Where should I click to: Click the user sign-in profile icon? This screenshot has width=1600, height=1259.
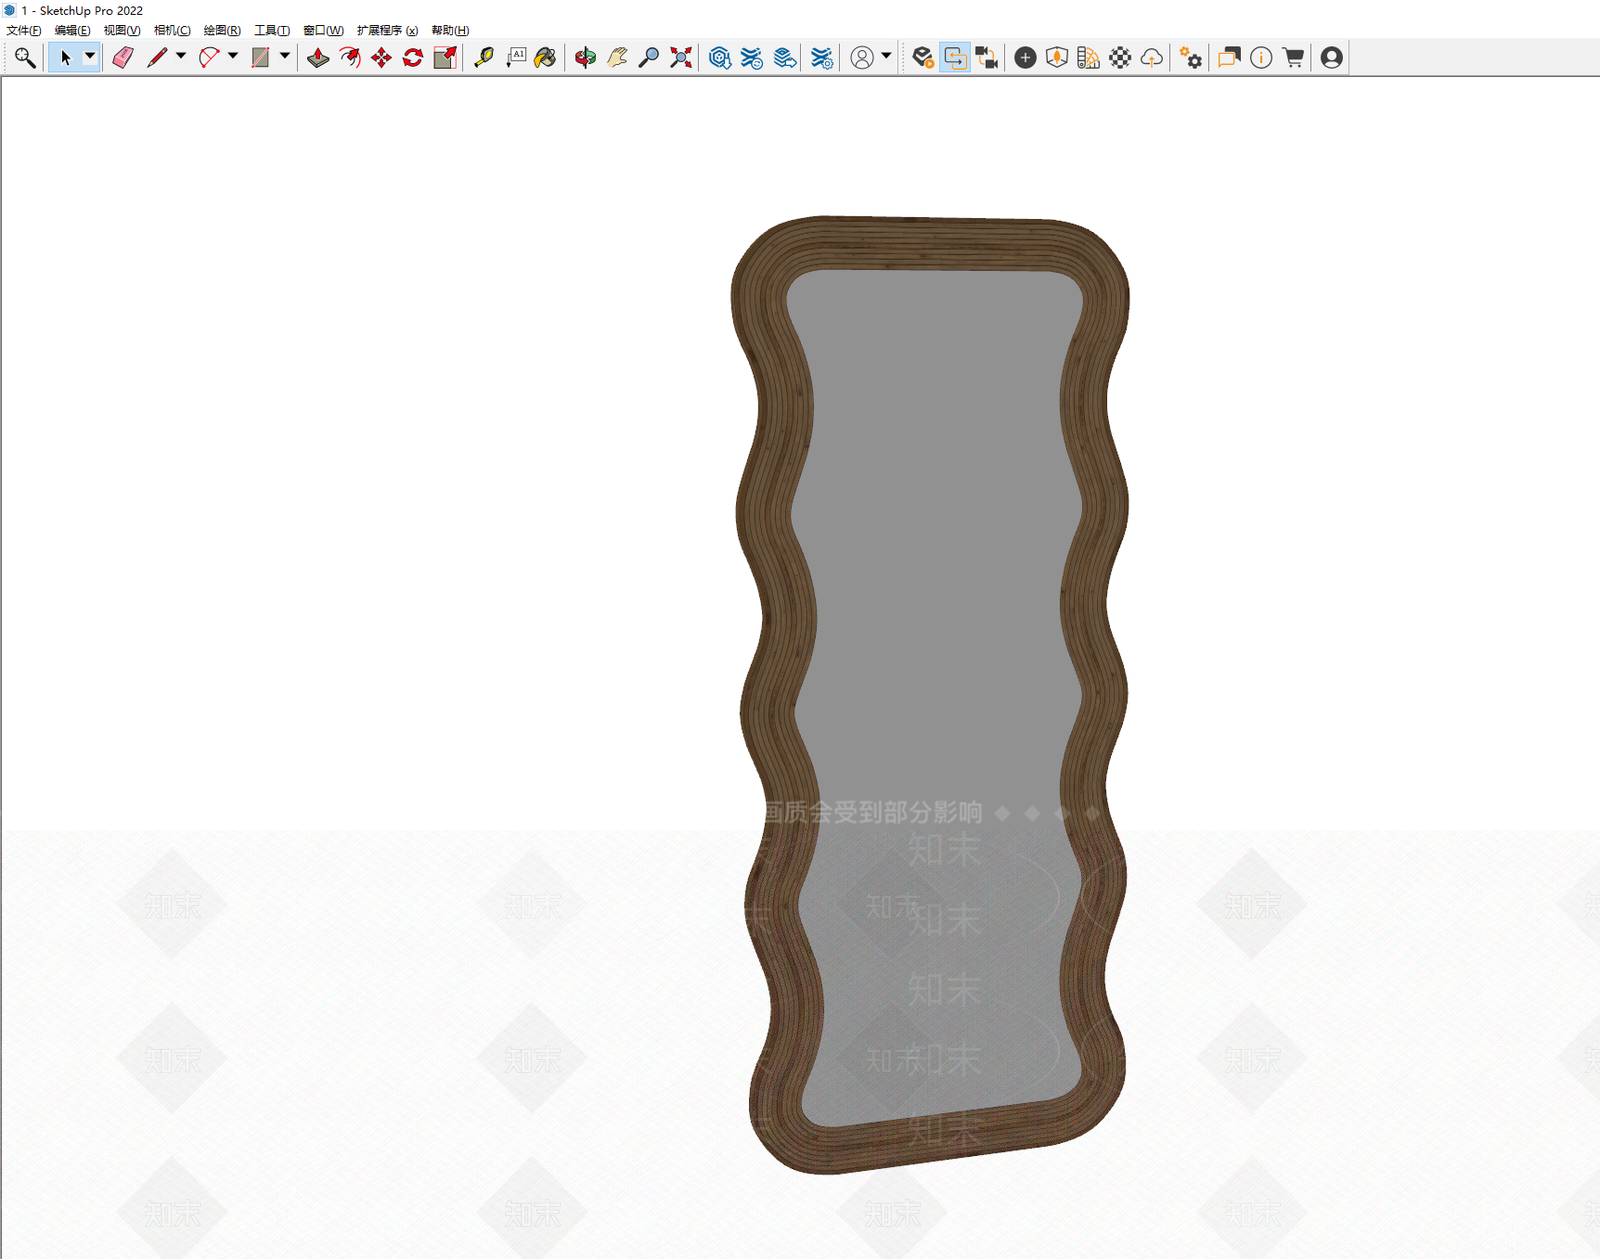(862, 58)
